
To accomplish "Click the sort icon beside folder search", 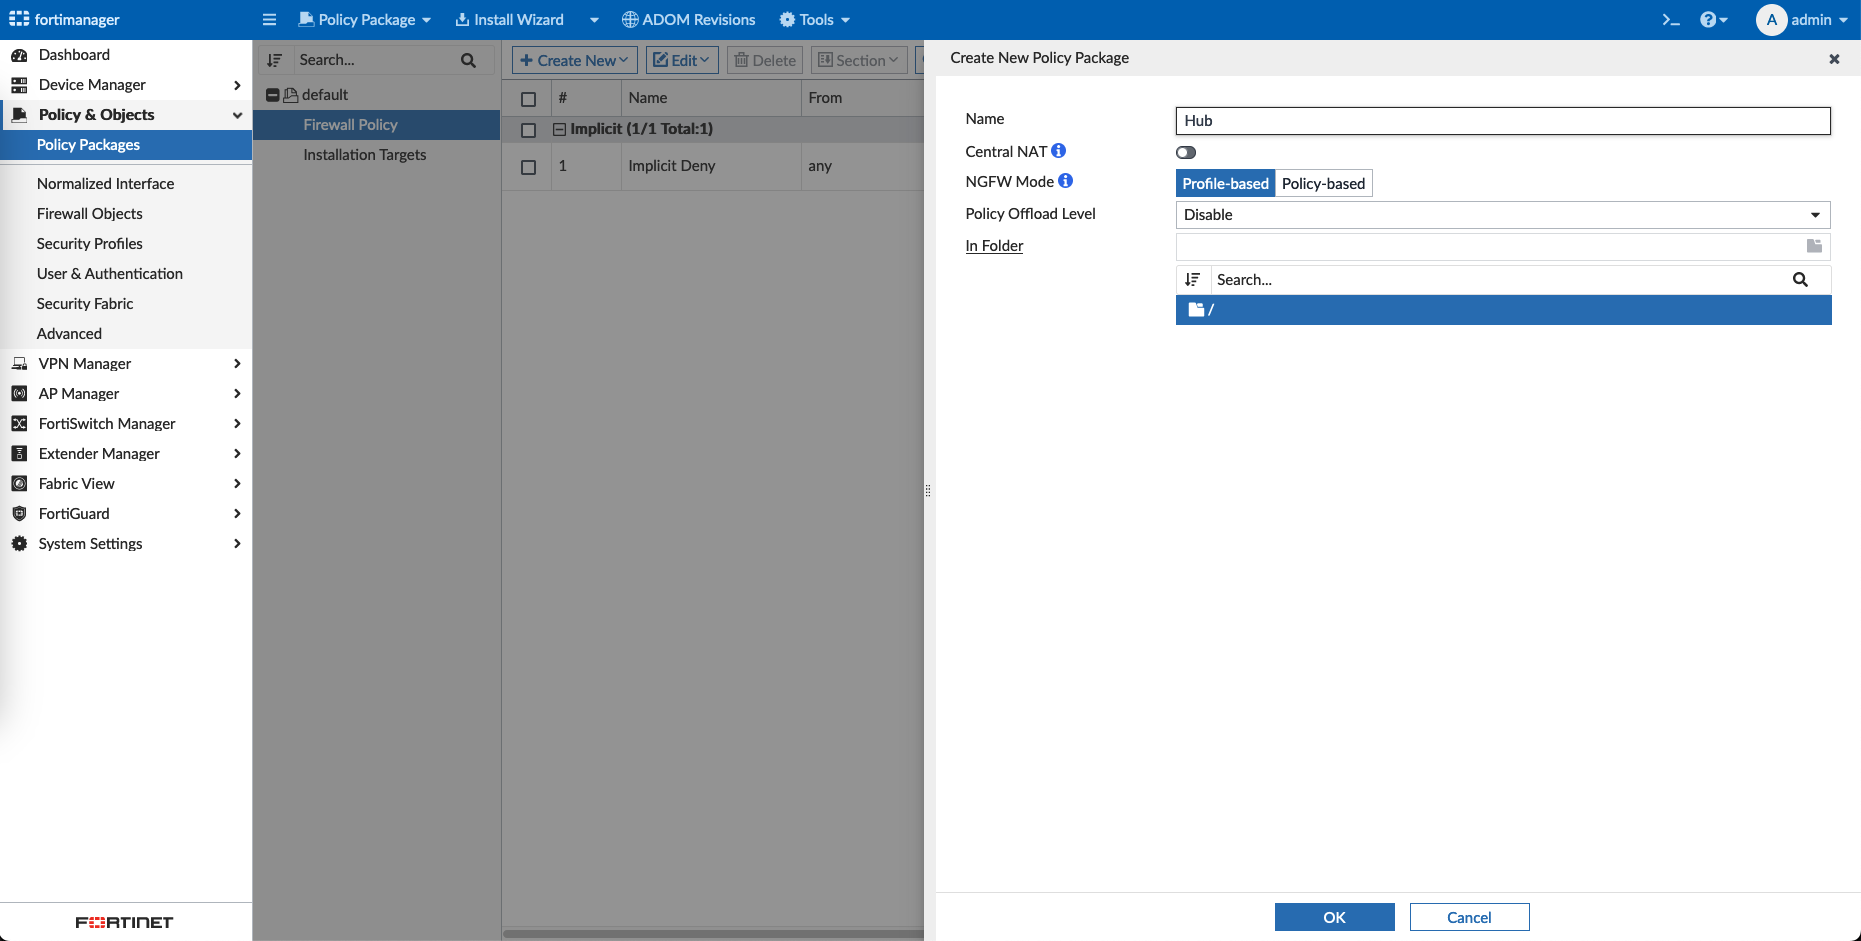I will click(1192, 280).
